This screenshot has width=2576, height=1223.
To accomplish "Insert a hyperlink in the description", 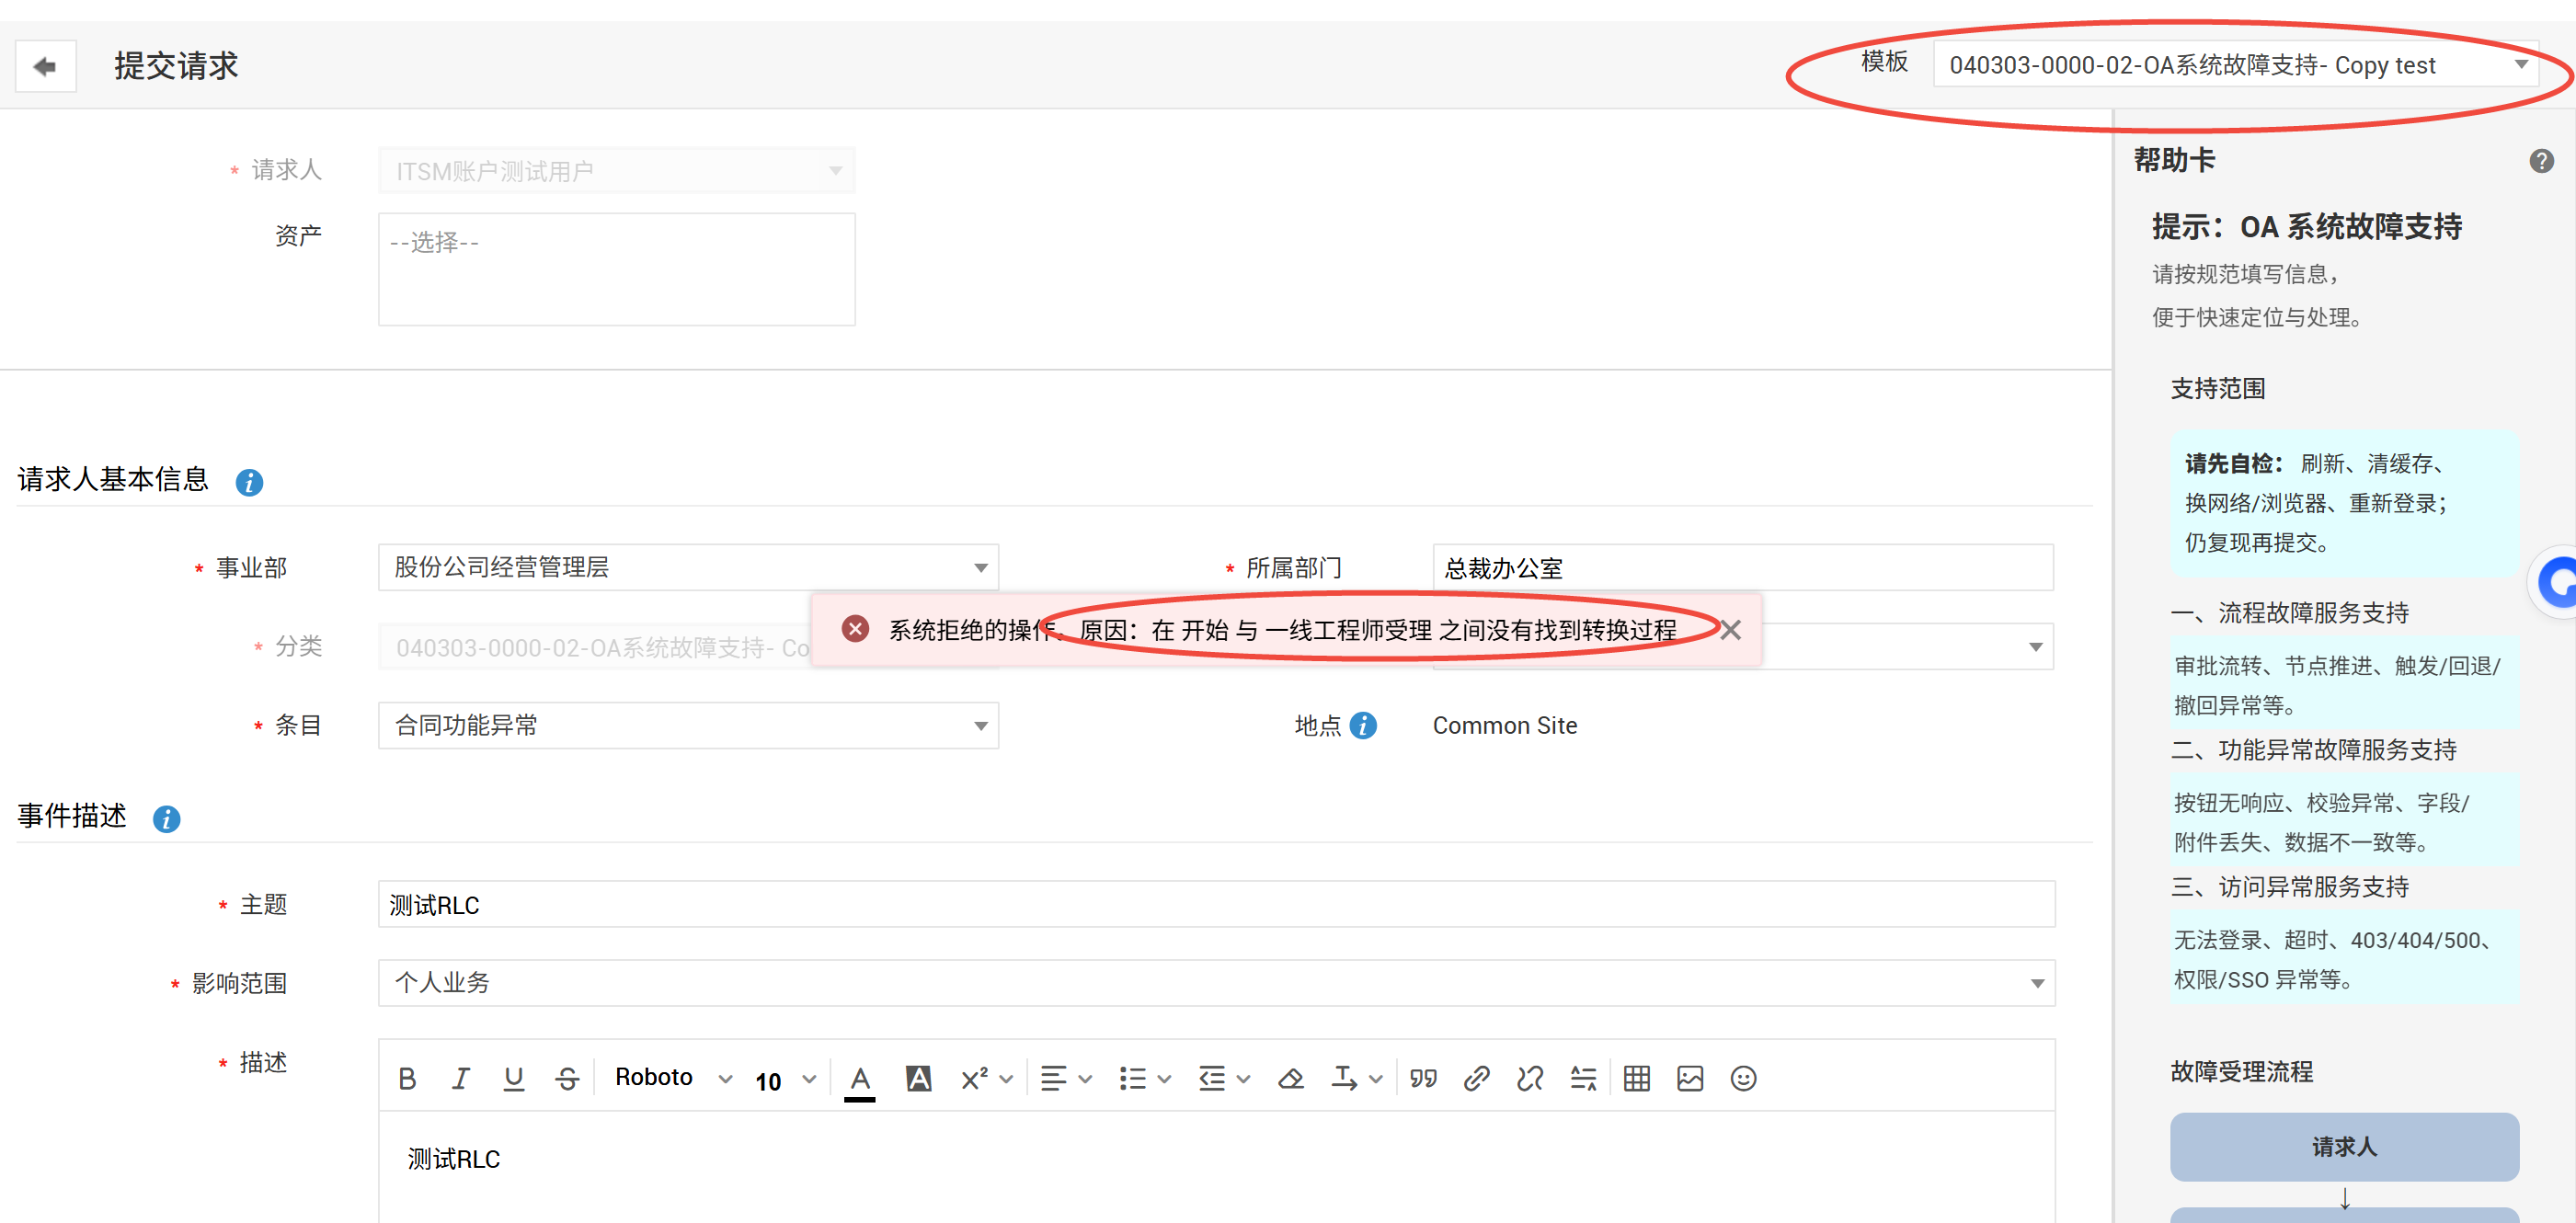I will (x=1476, y=1078).
